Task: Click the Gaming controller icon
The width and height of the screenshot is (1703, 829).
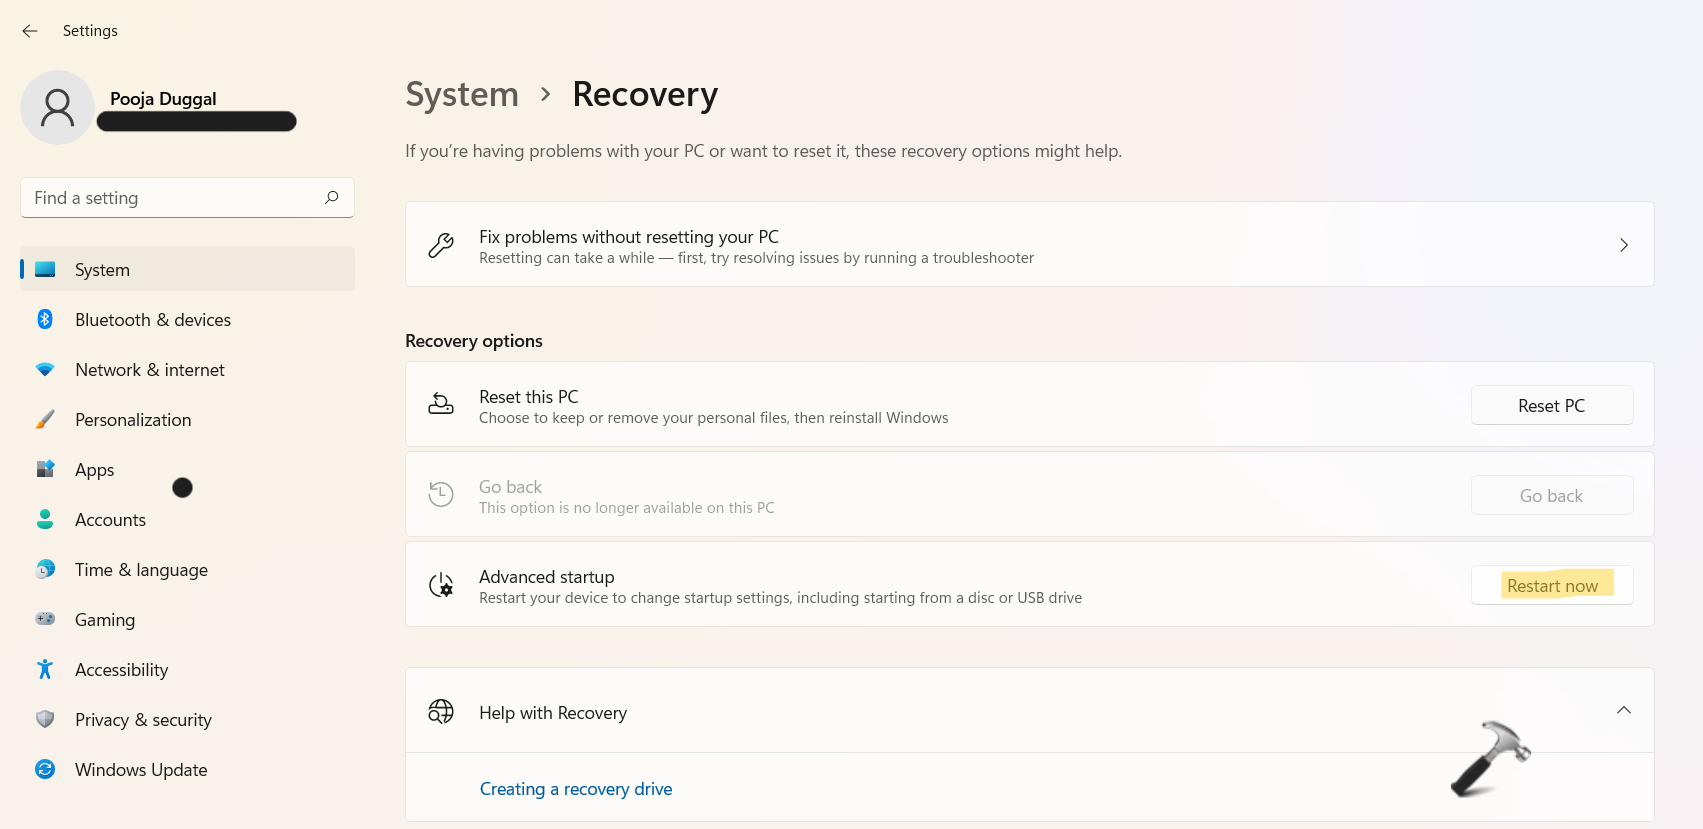Action: [45, 619]
